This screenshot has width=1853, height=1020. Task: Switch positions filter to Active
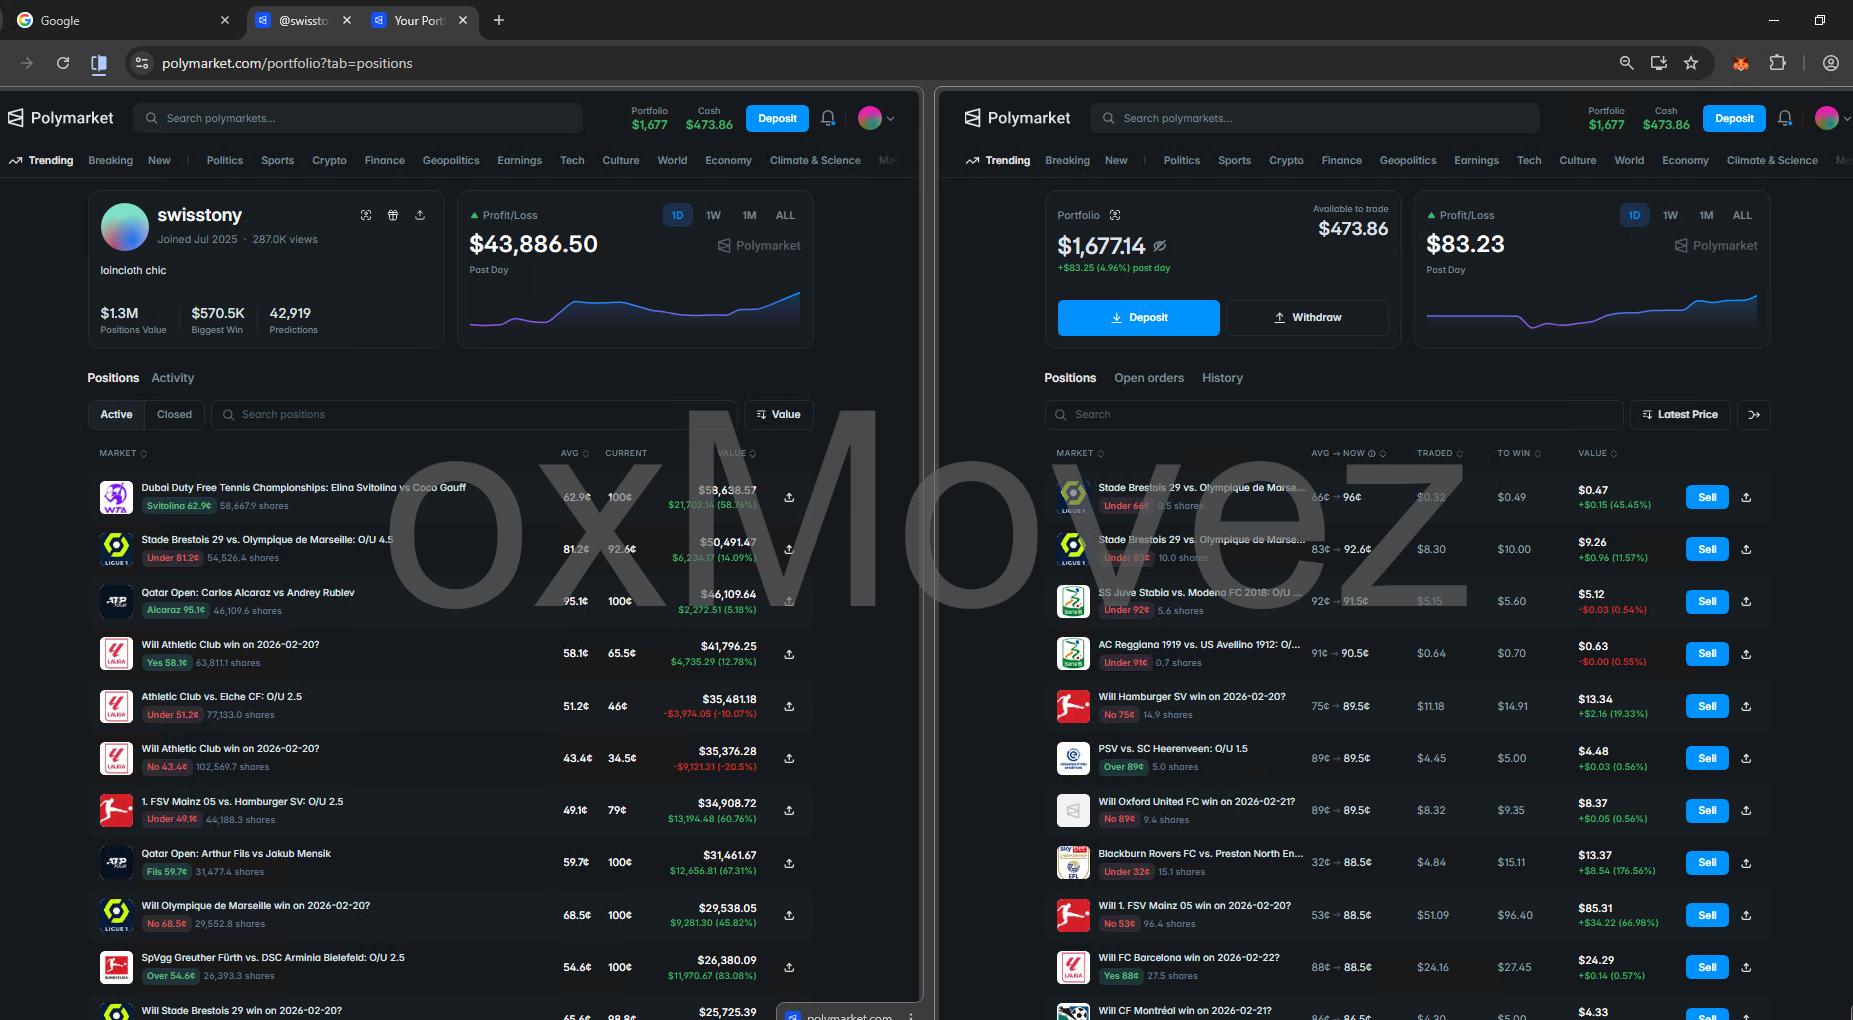coord(116,414)
